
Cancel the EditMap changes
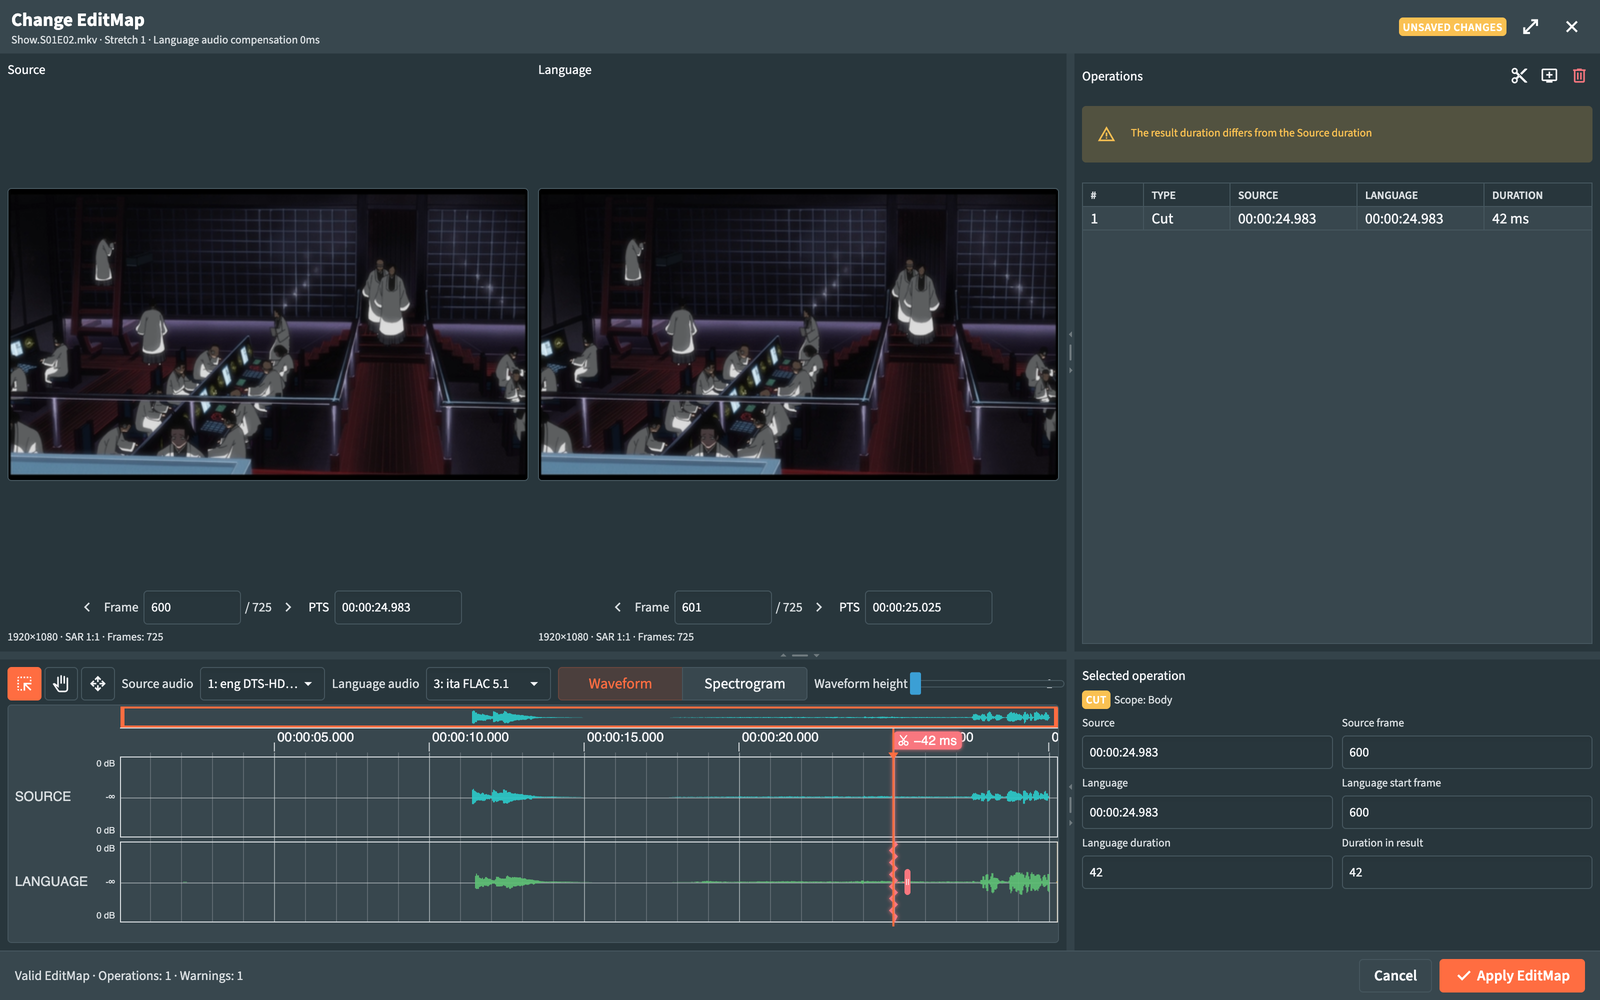click(1395, 976)
